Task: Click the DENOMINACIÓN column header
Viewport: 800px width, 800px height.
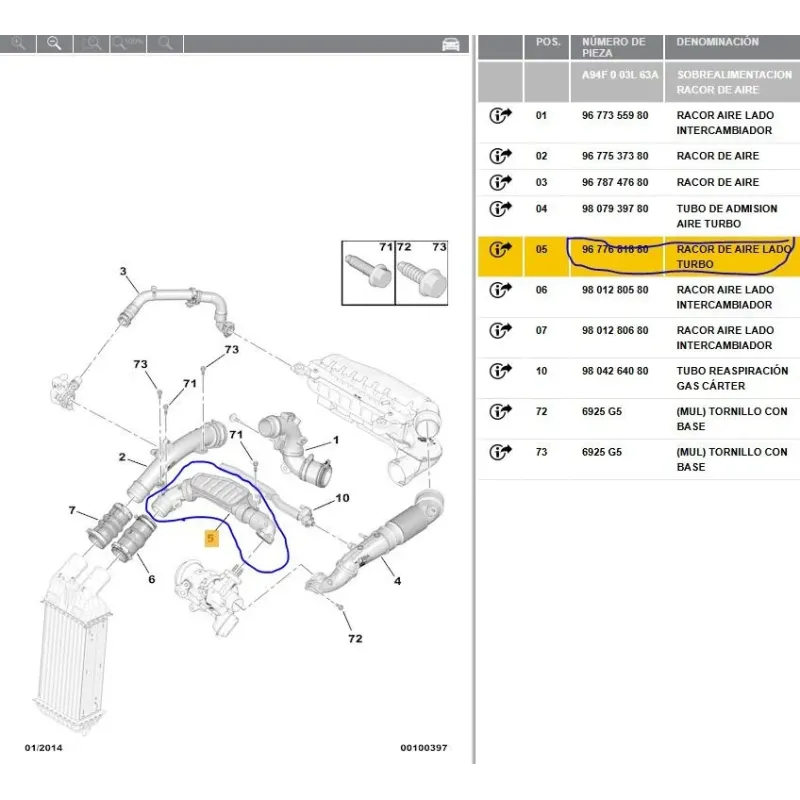Action: click(717, 42)
